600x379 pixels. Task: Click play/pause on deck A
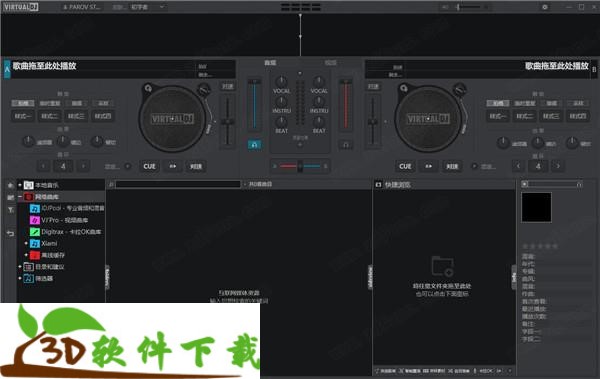tap(173, 166)
